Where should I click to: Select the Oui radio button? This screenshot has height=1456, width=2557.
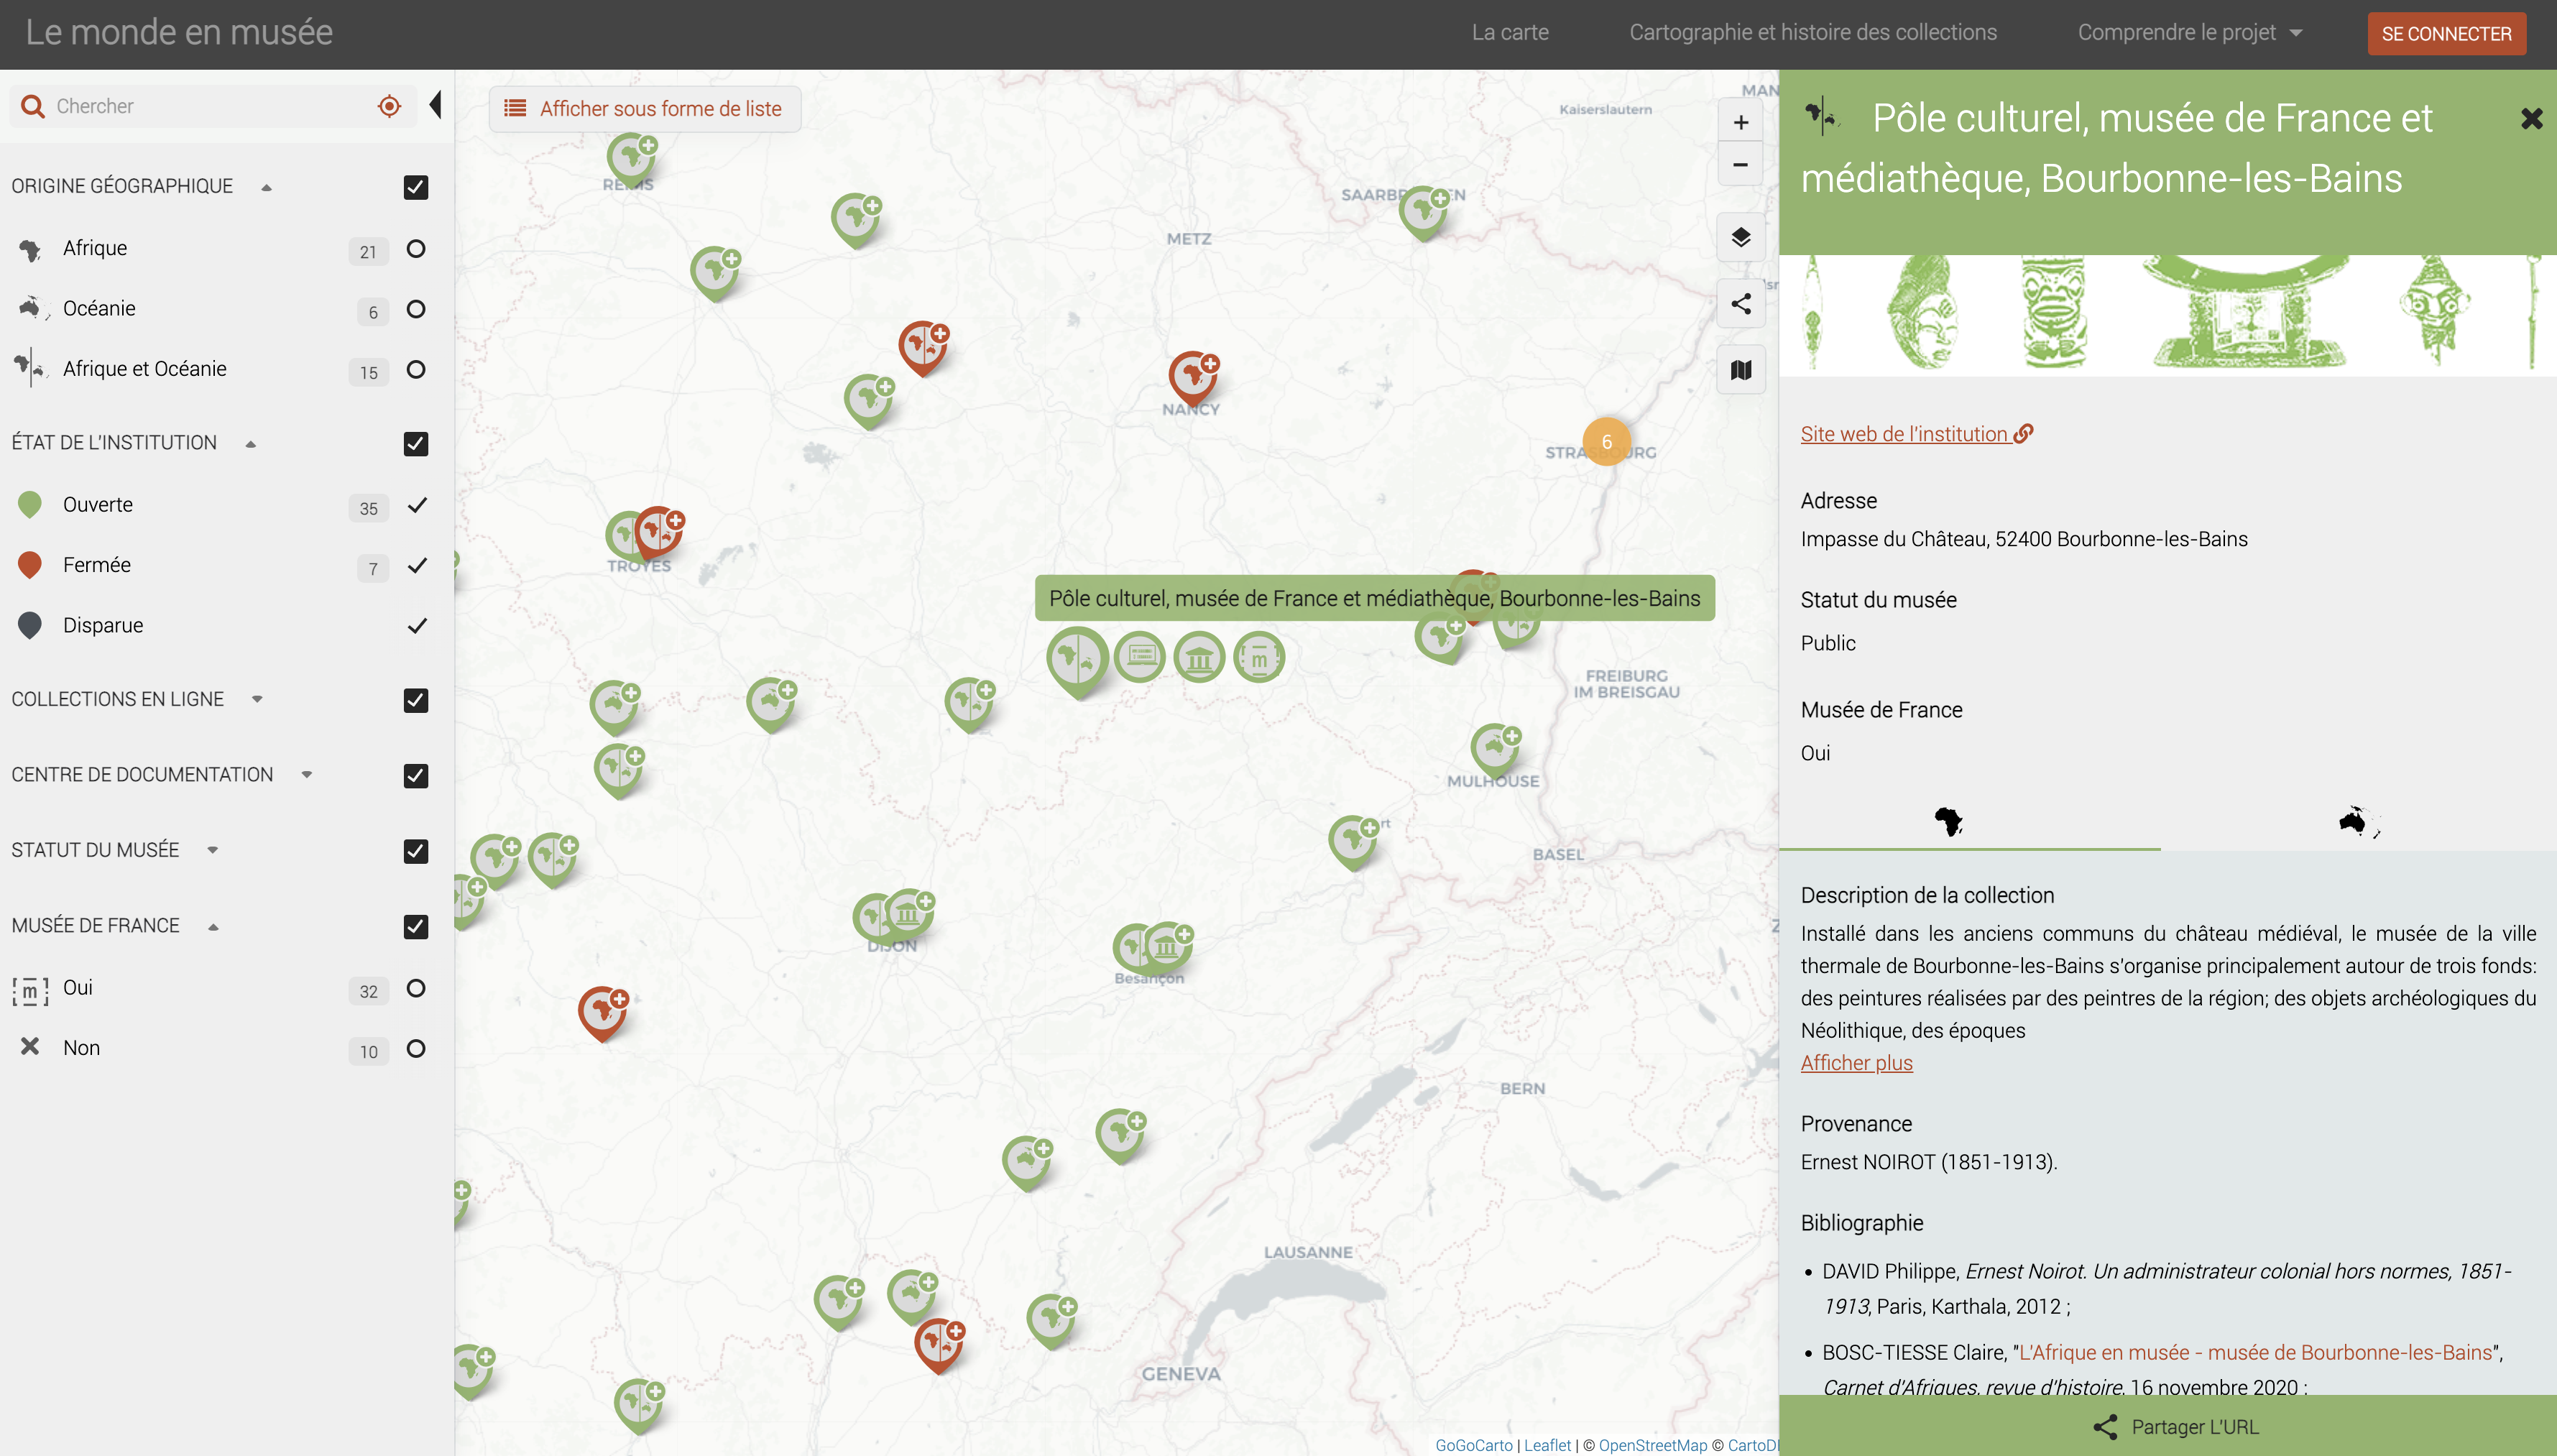(416, 989)
